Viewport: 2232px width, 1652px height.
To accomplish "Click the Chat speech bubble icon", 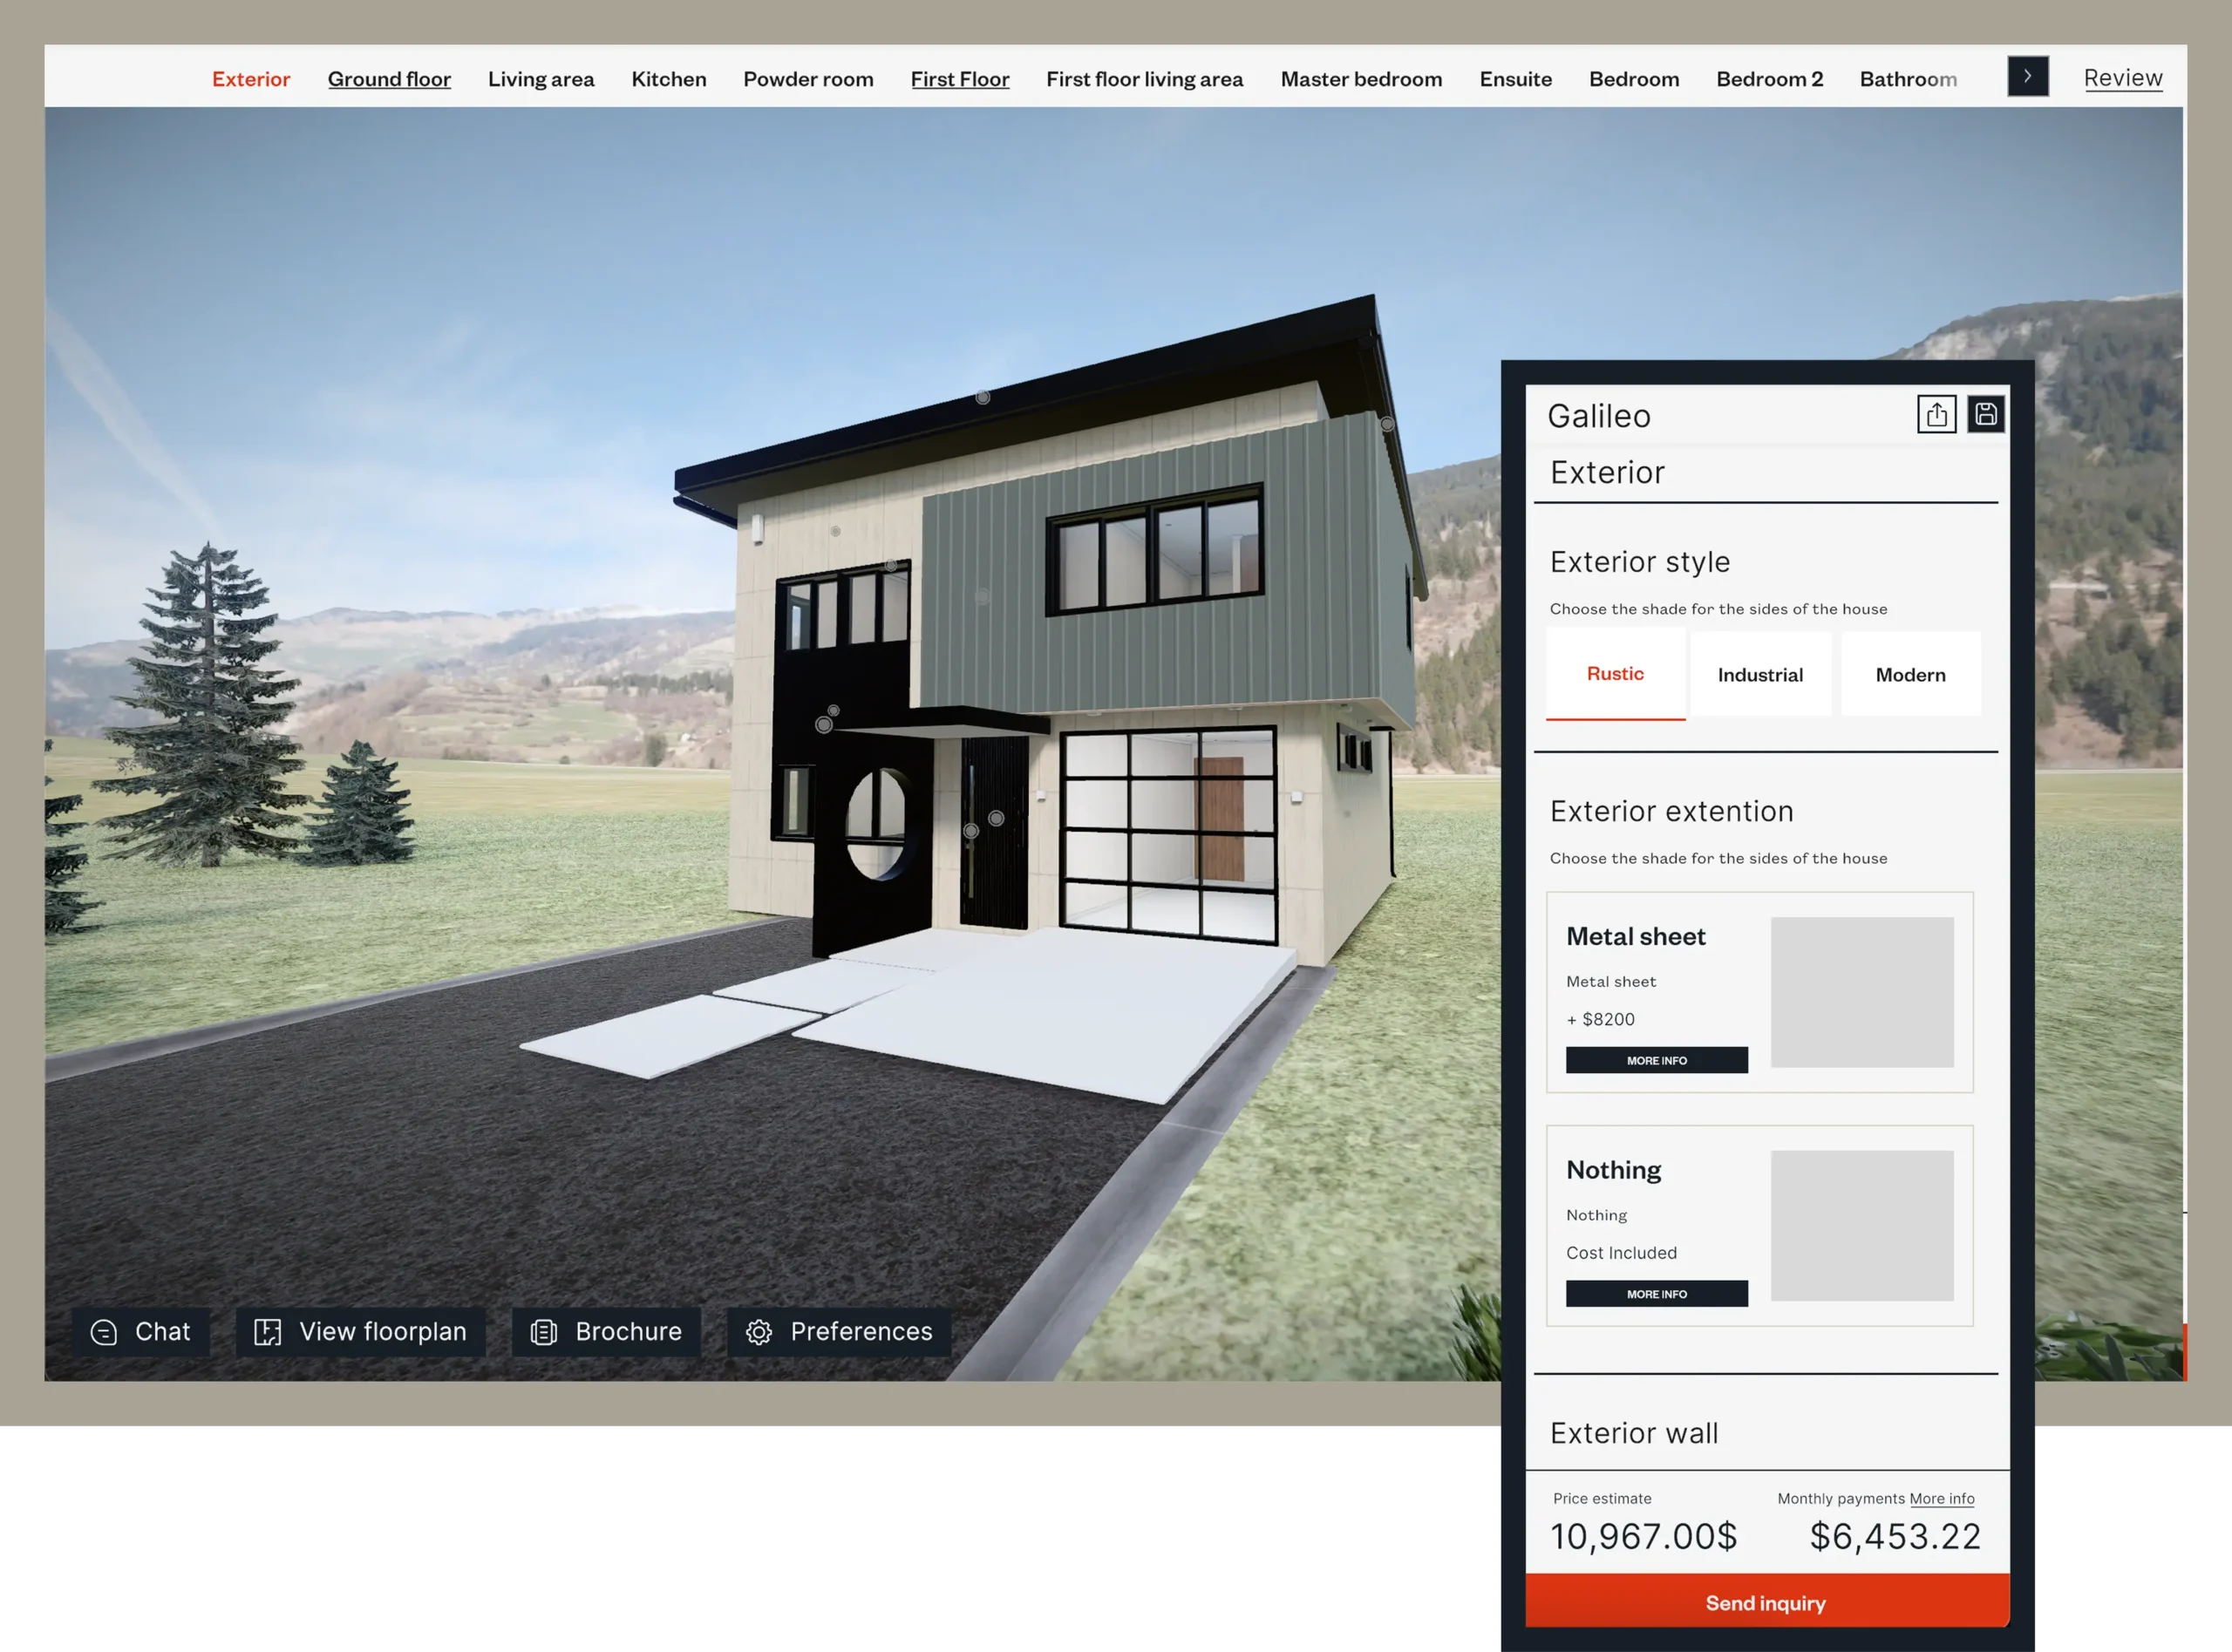I will [104, 1332].
